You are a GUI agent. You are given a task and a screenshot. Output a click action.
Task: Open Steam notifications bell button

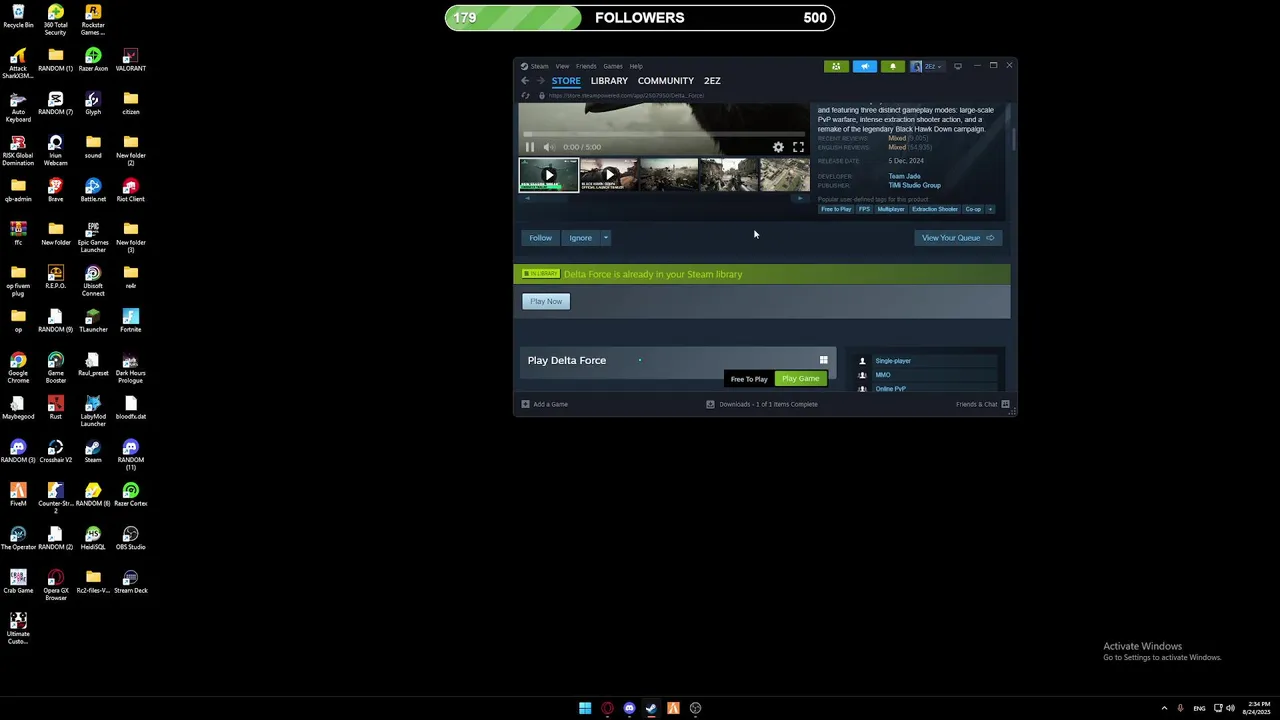coord(893,66)
